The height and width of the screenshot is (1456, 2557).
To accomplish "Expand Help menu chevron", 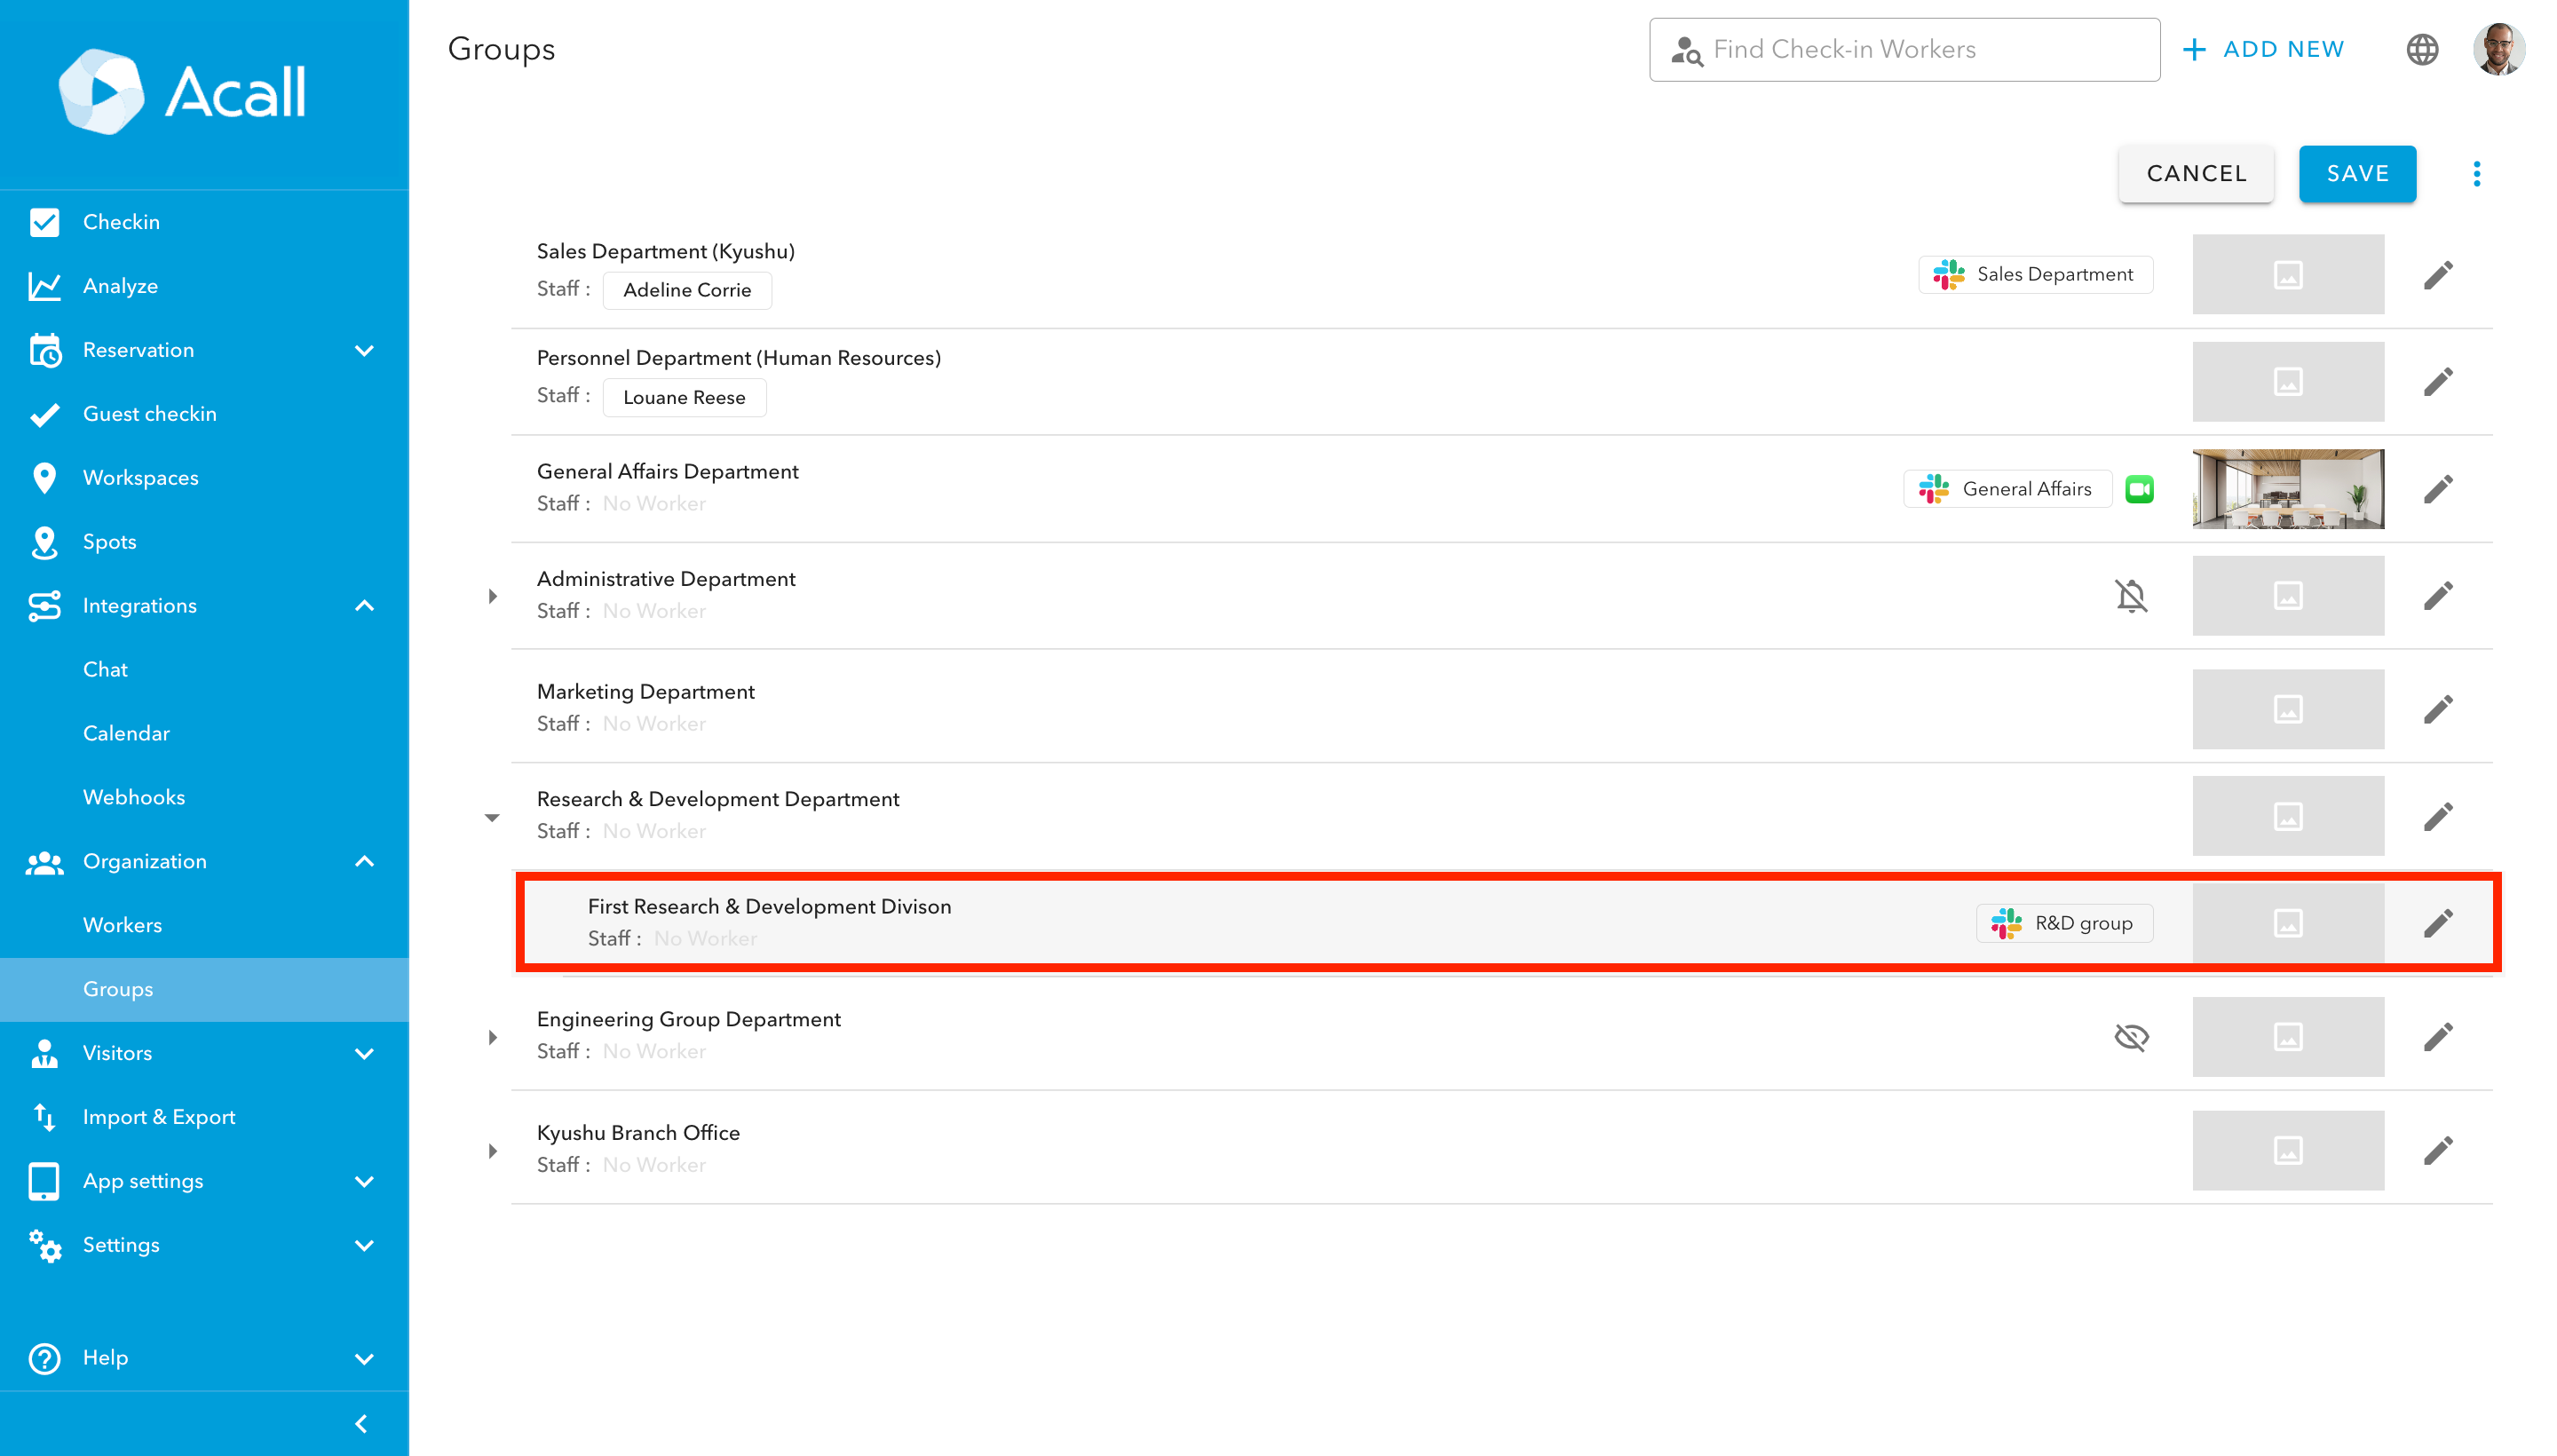I will (x=364, y=1358).
